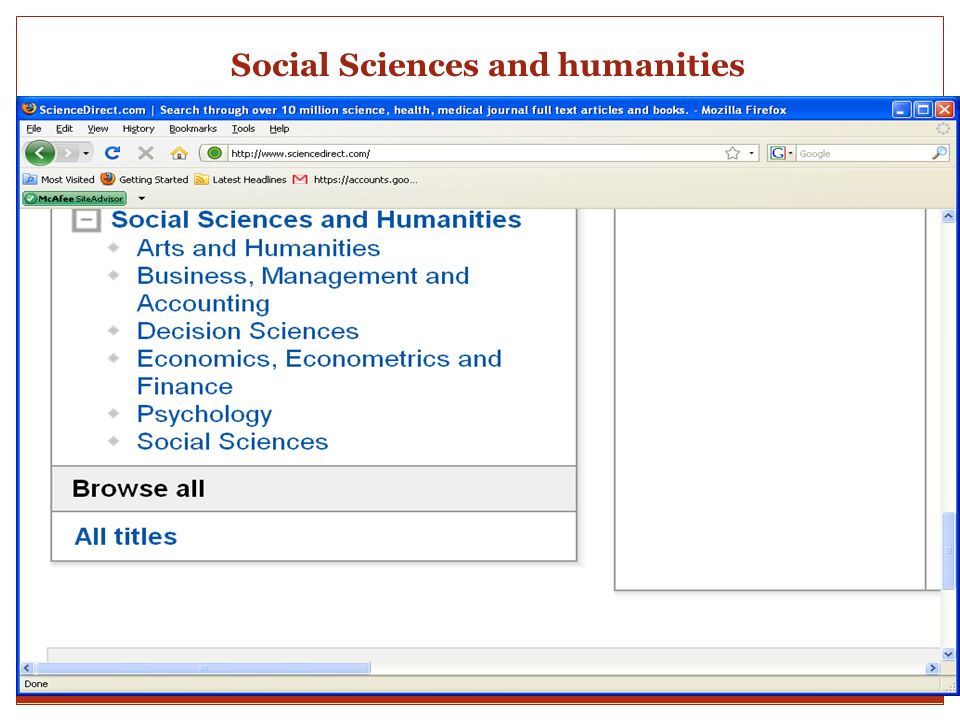Open the Google search engine selector
The width and height of the screenshot is (960, 720).
pos(781,153)
